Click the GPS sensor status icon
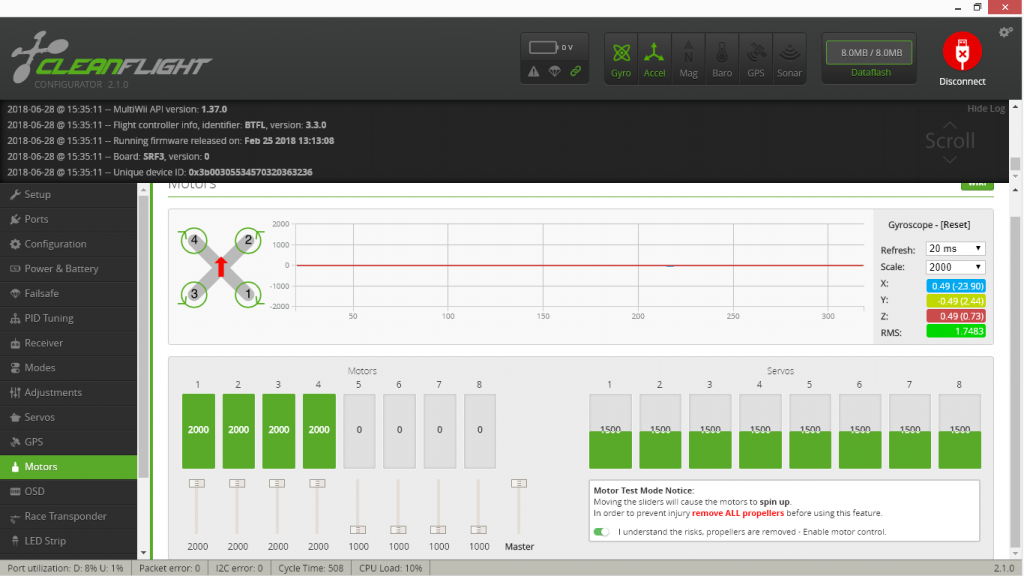 point(755,57)
